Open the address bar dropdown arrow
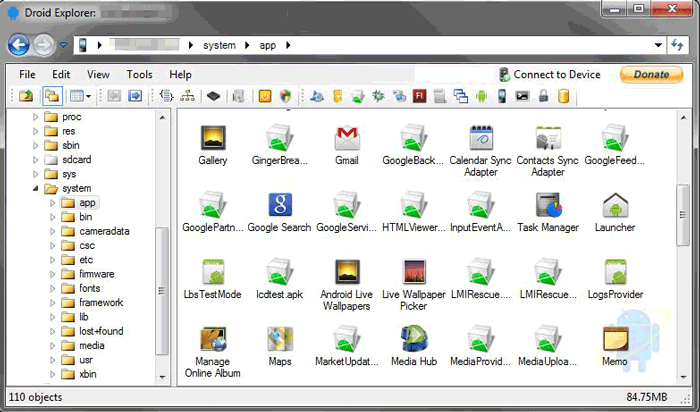Image resolution: width=700 pixels, height=412 pixels. [658, 45]
